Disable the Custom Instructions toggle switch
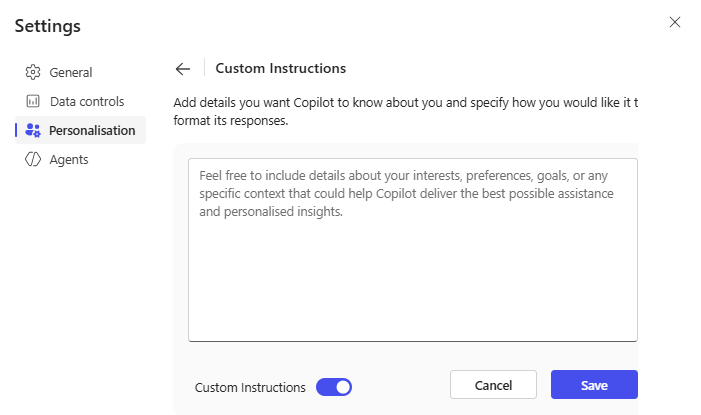This screenshot has width=701, height=415. pyautogui.click(x=334, y=387)
